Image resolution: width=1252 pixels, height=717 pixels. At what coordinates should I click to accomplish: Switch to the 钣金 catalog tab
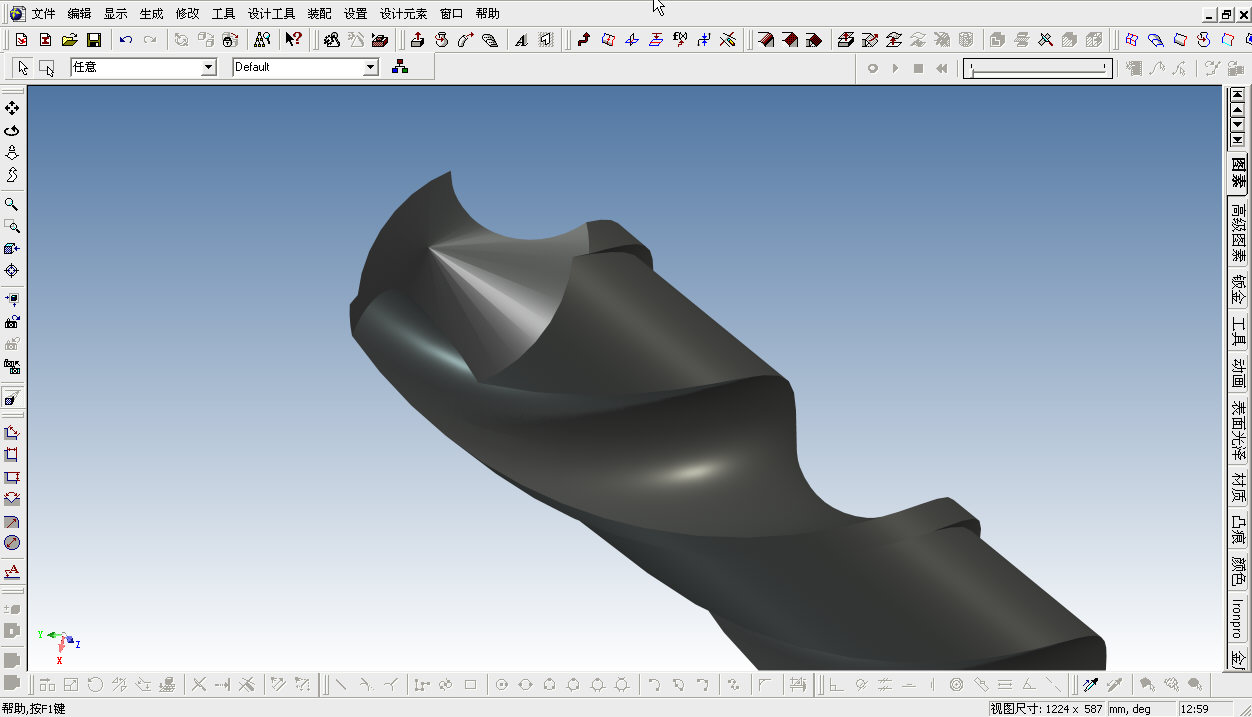[1238, 290]
